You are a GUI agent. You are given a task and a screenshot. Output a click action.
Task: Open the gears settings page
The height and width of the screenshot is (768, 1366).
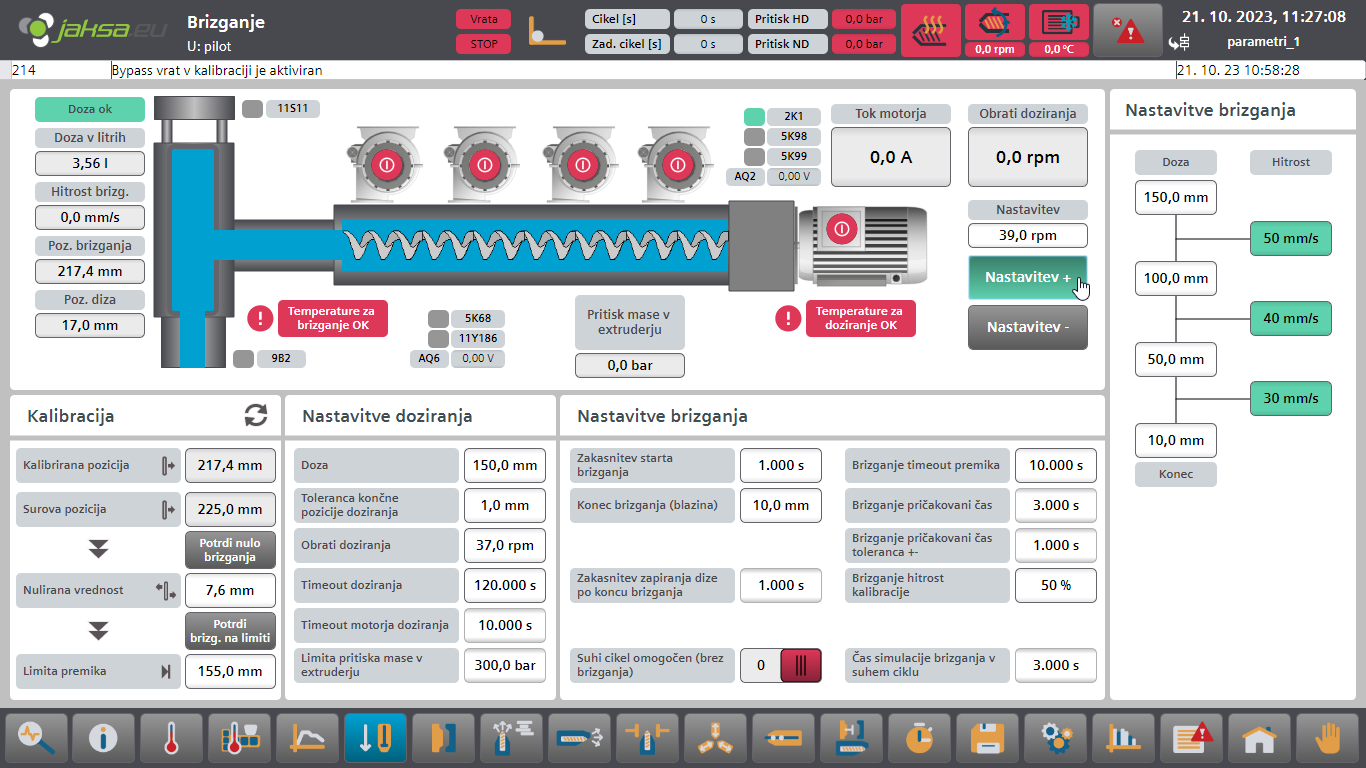pos(1055,739)
